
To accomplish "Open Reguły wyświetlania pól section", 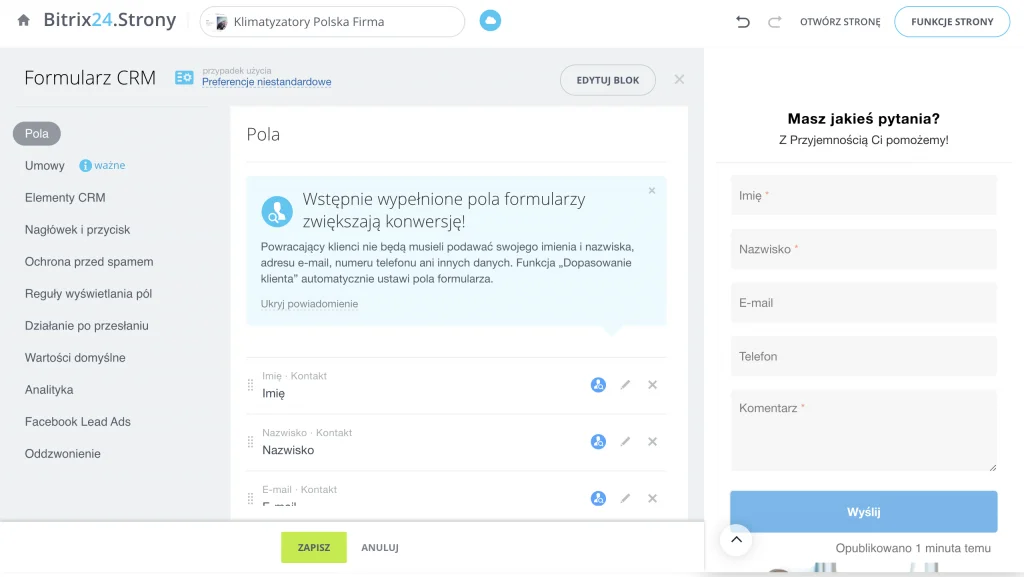I will coord(88,294).
